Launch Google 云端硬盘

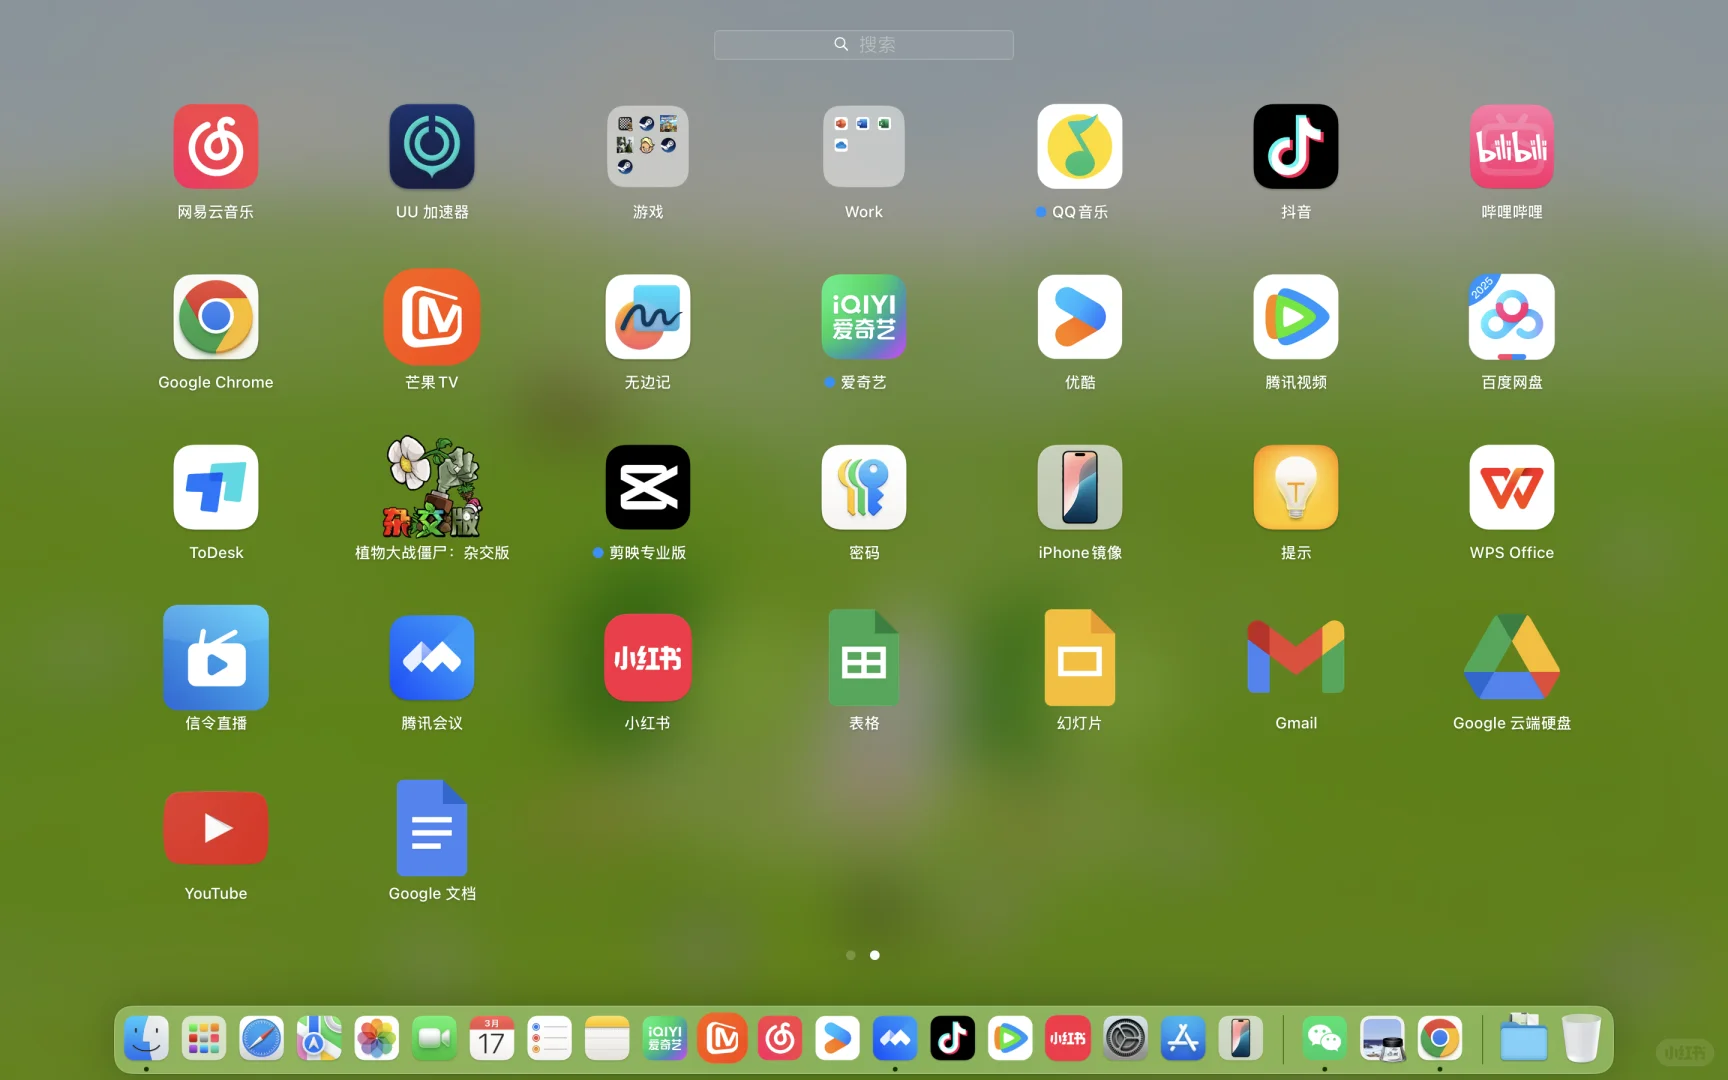click(1512, 658)
